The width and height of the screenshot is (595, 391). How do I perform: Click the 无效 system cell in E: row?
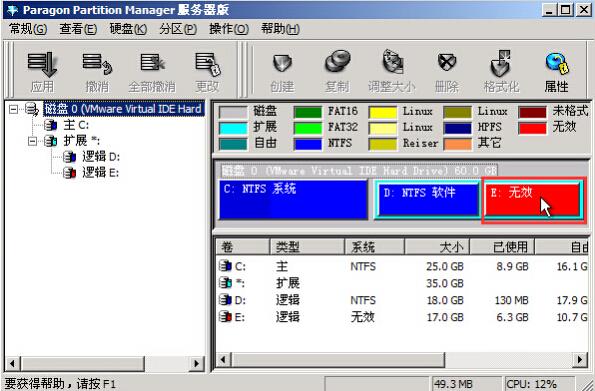coord(363,317)
